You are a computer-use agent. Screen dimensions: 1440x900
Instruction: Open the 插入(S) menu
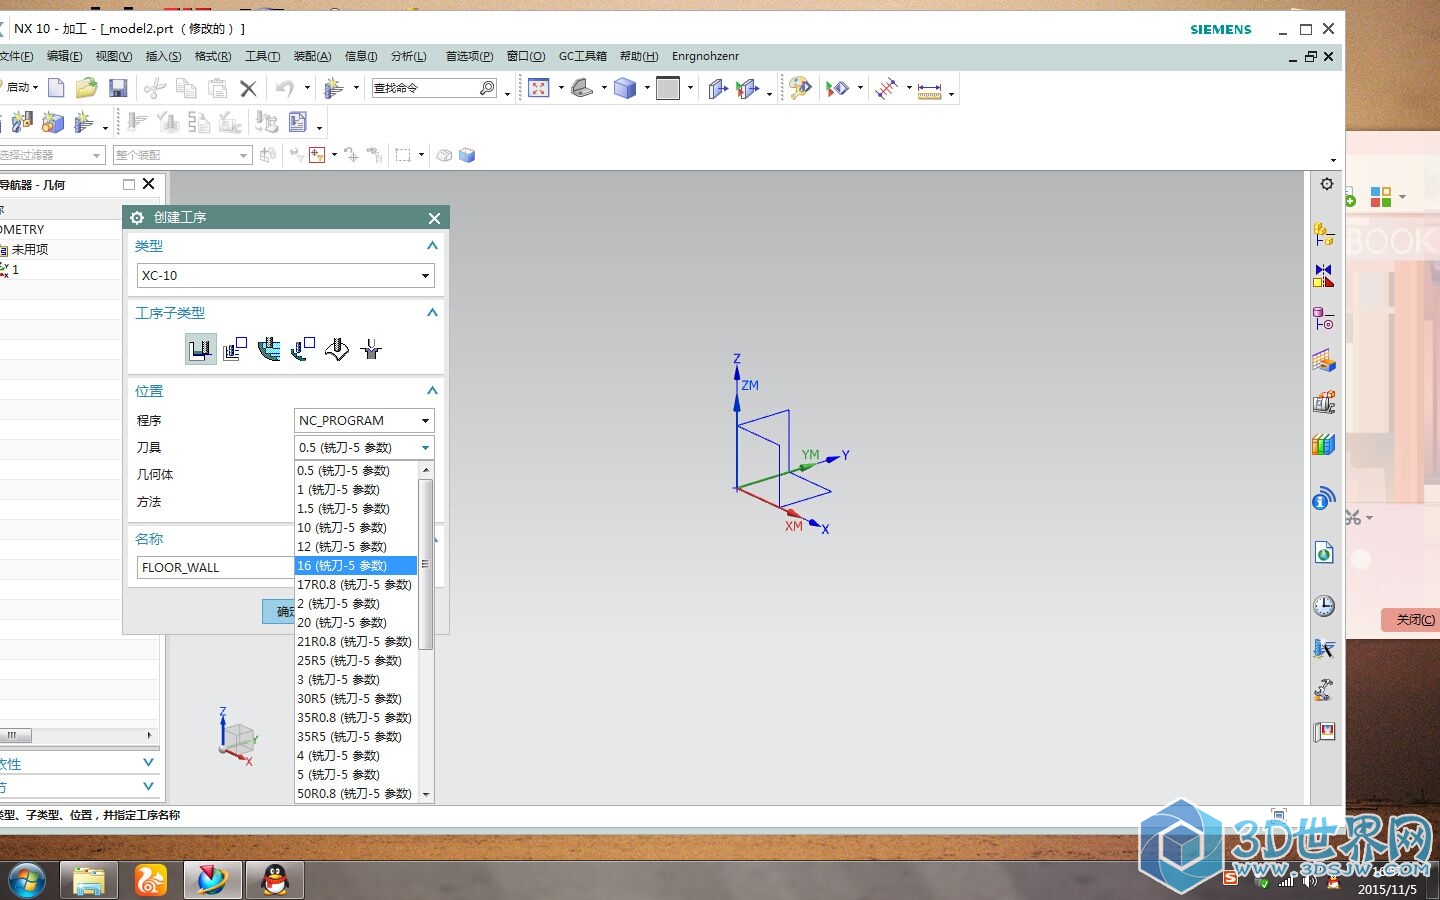[163, 56]
